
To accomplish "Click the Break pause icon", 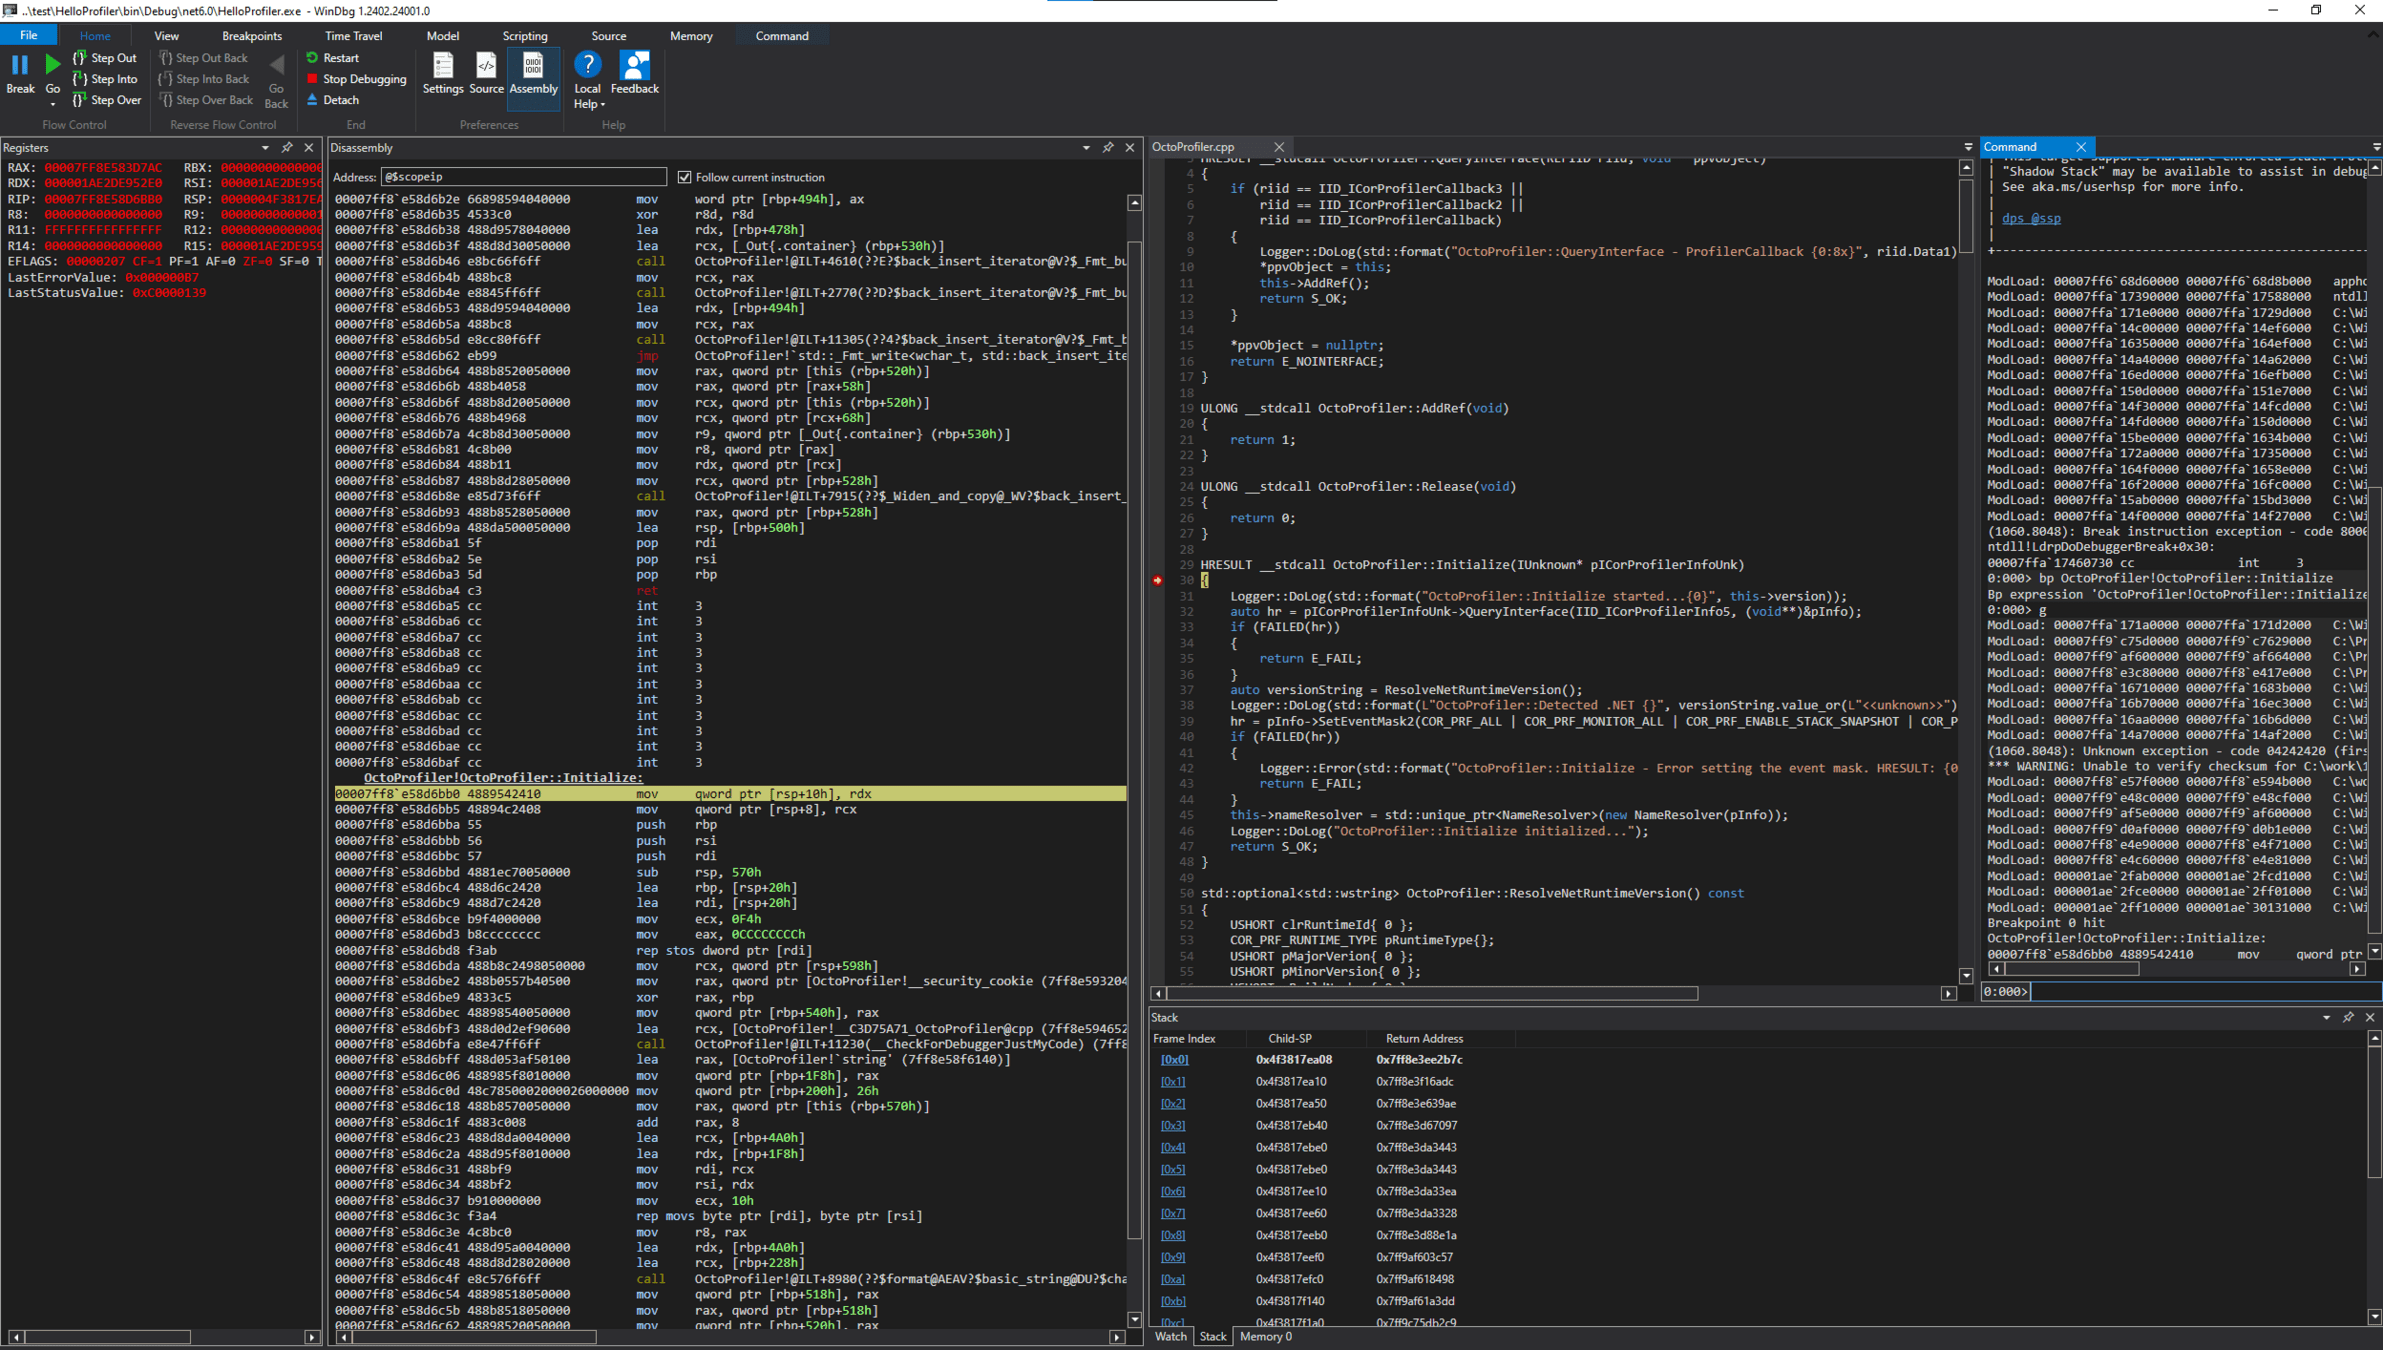I will pyautogui.click(x=19, y=67).
